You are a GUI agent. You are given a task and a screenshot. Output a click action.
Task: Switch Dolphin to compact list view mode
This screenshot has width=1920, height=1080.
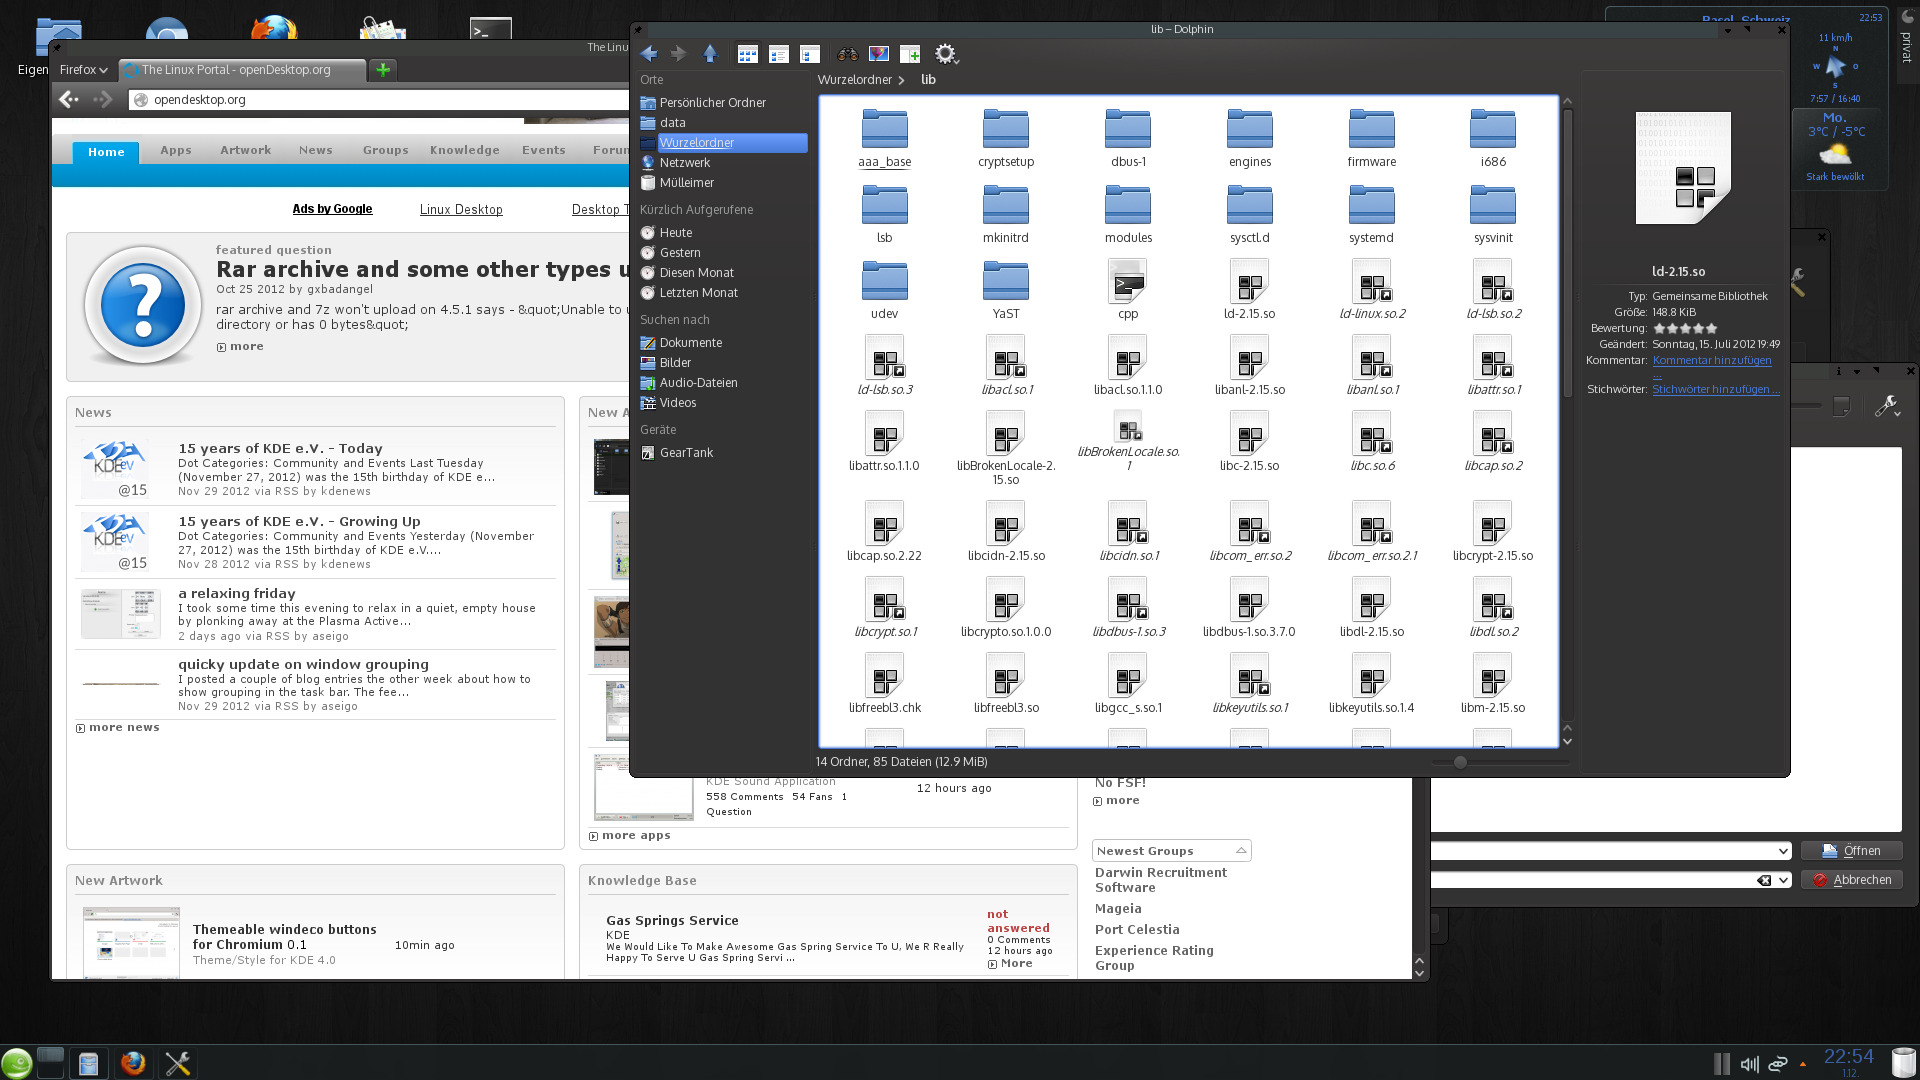pos(779,54)
